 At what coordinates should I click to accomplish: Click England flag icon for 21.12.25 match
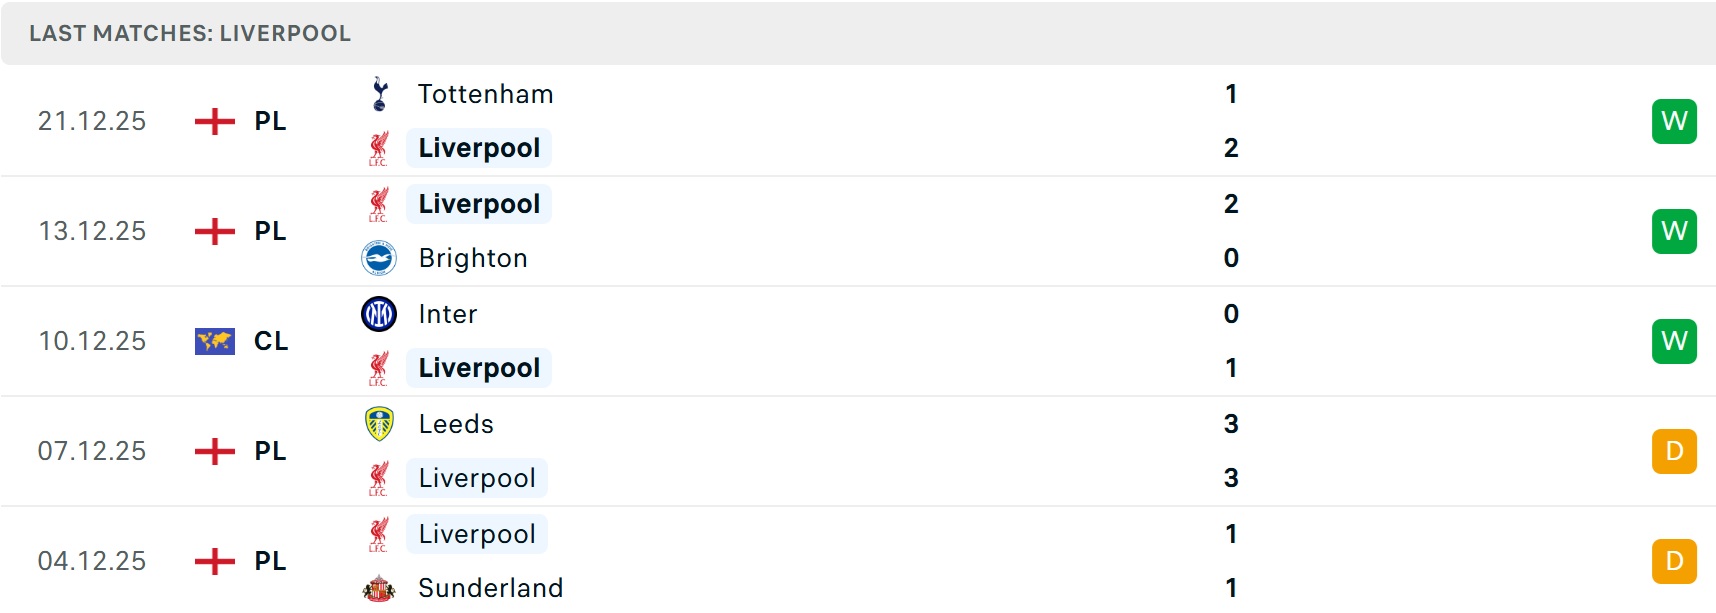coord(214,121)
